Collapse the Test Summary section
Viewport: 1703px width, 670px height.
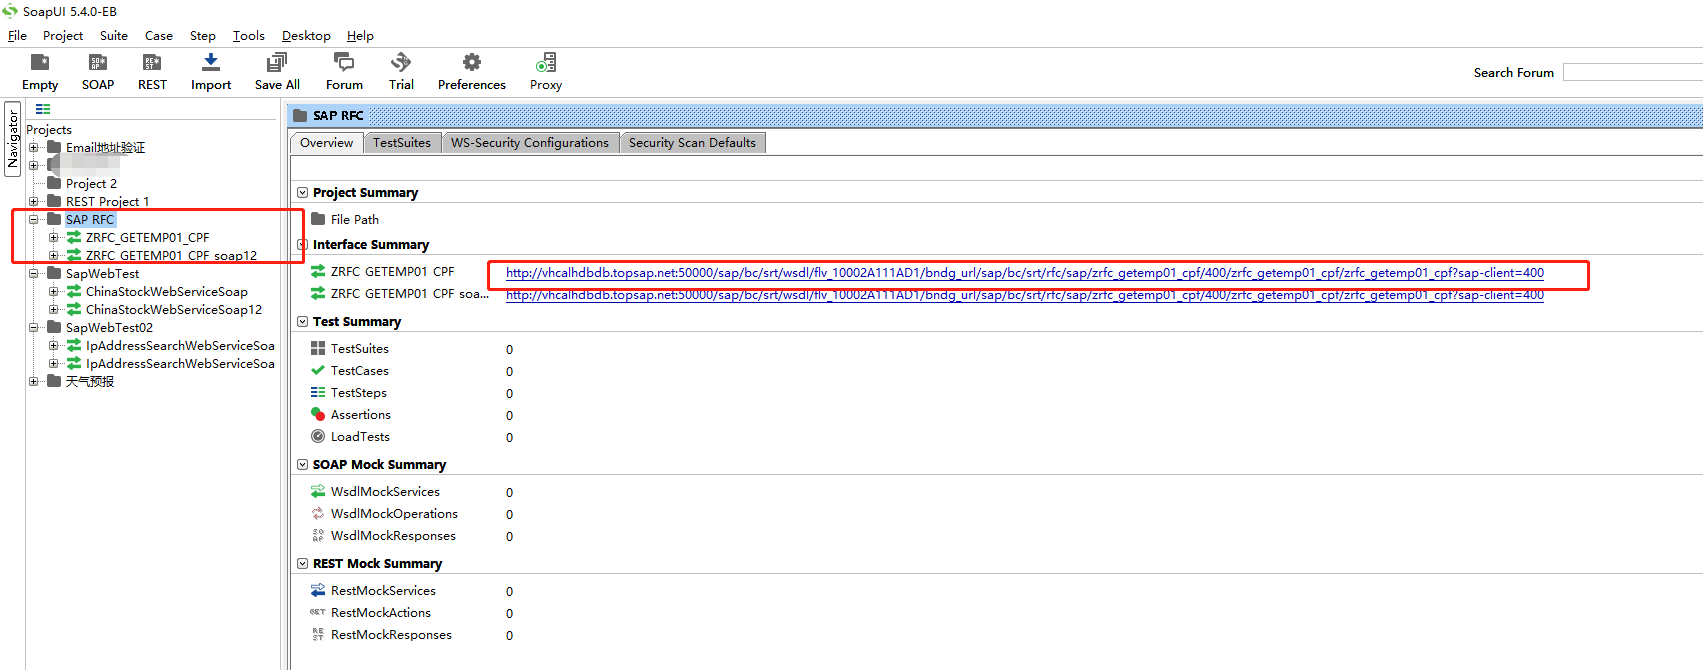(303, 321)
